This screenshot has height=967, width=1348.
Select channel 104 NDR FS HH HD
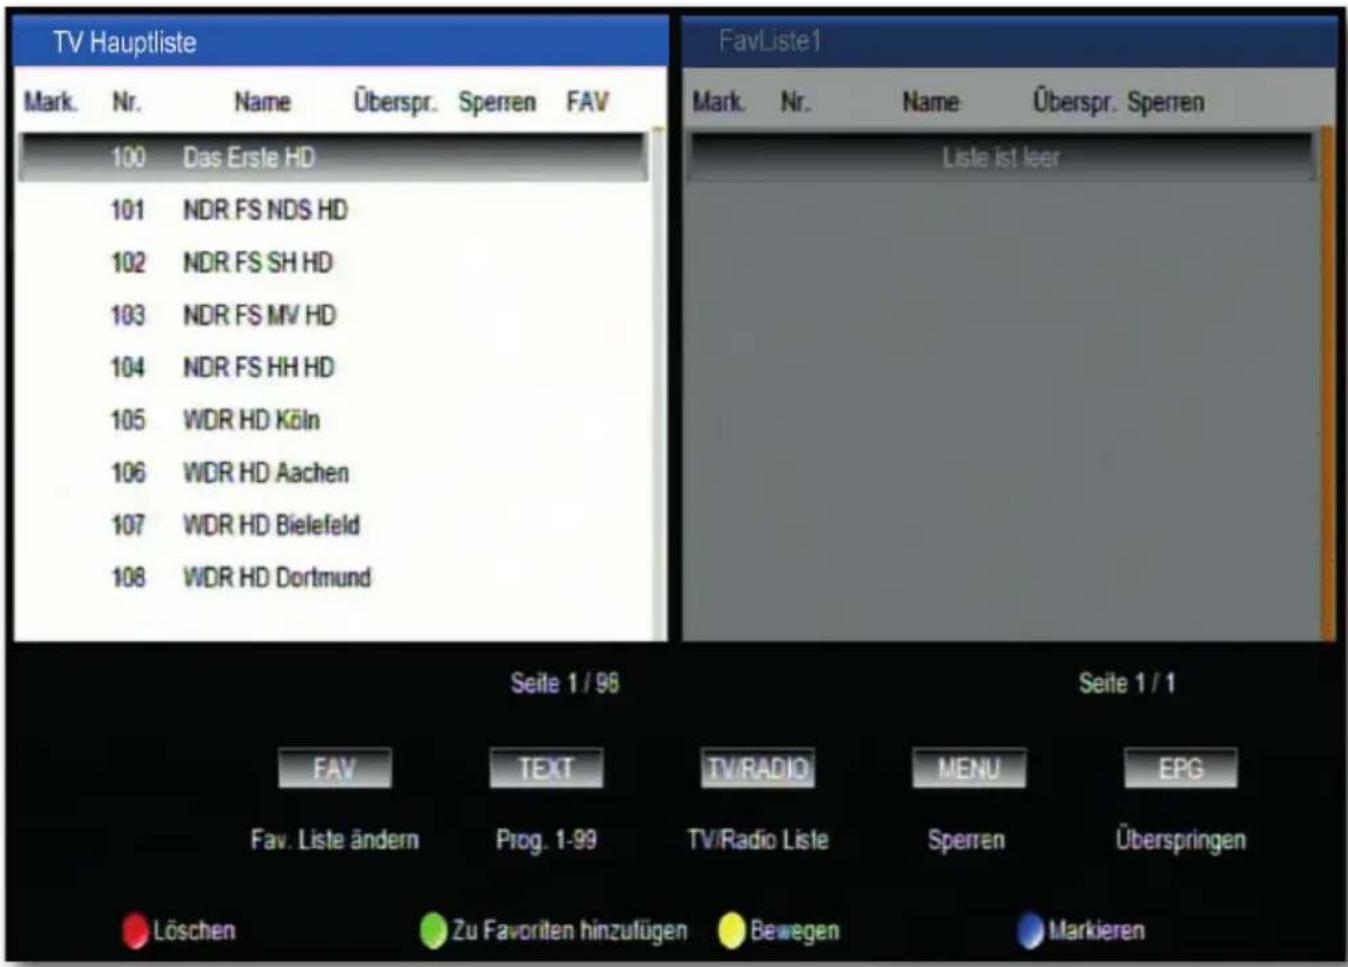click(333, 367)
